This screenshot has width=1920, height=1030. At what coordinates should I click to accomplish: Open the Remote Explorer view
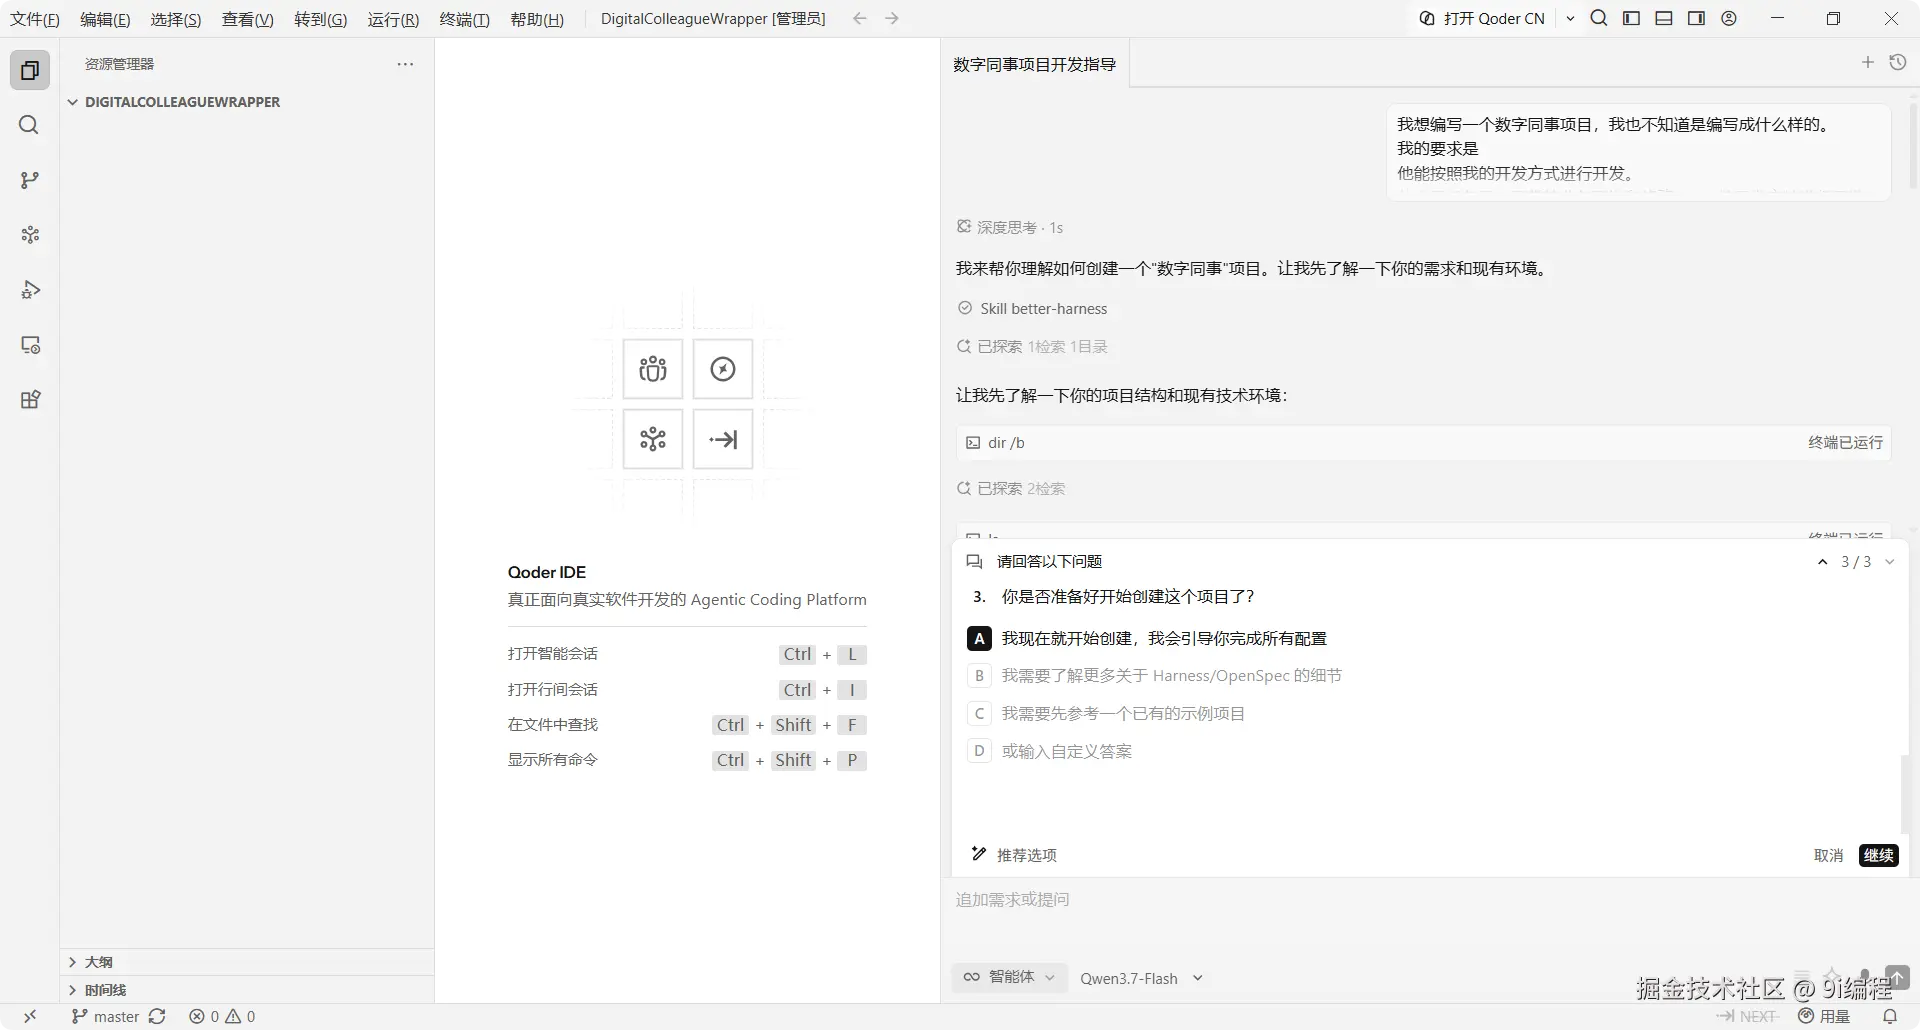[30, 345]
